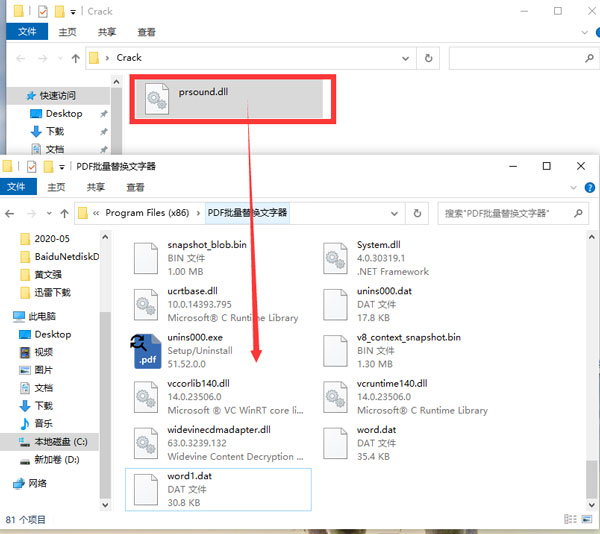Click search magnifier in Crack window

coord(589,58)
